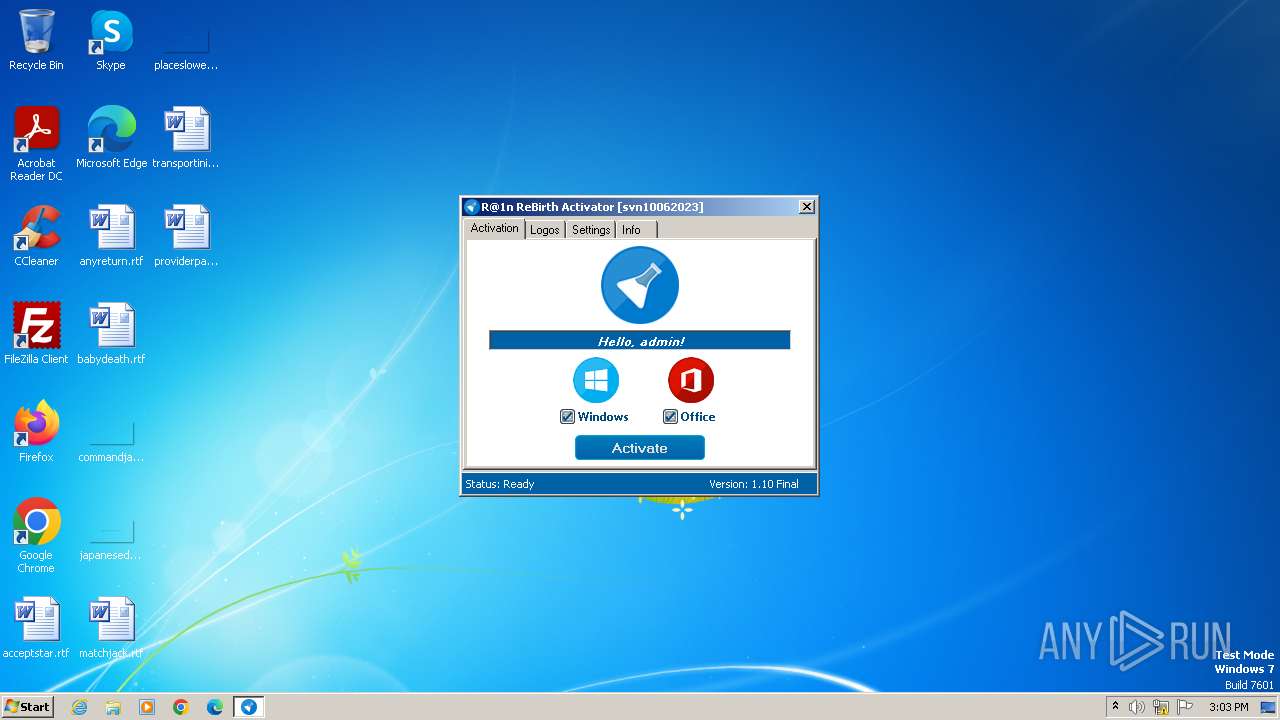Image resolution: width=1280 pixels, height=720 pixels.
Task: Click the activator taskbar button
Action: (x=249, y=707)
